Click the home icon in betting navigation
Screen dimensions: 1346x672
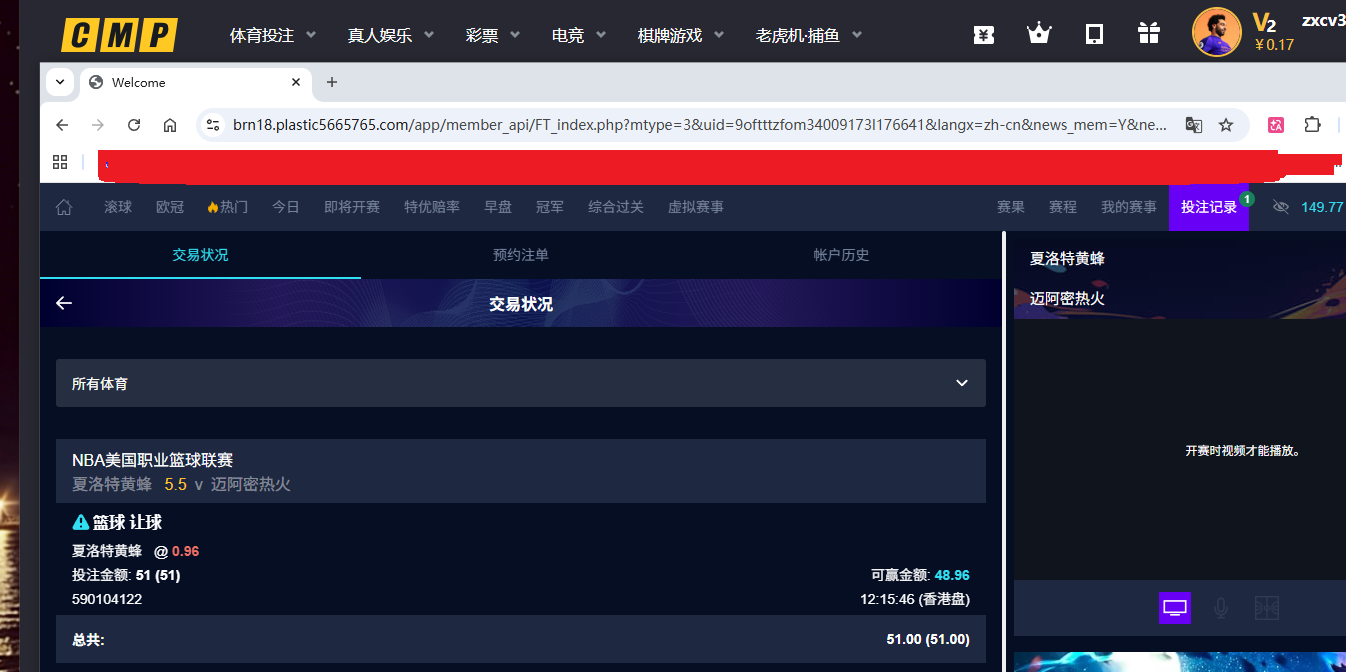click(x=64, y=207)
